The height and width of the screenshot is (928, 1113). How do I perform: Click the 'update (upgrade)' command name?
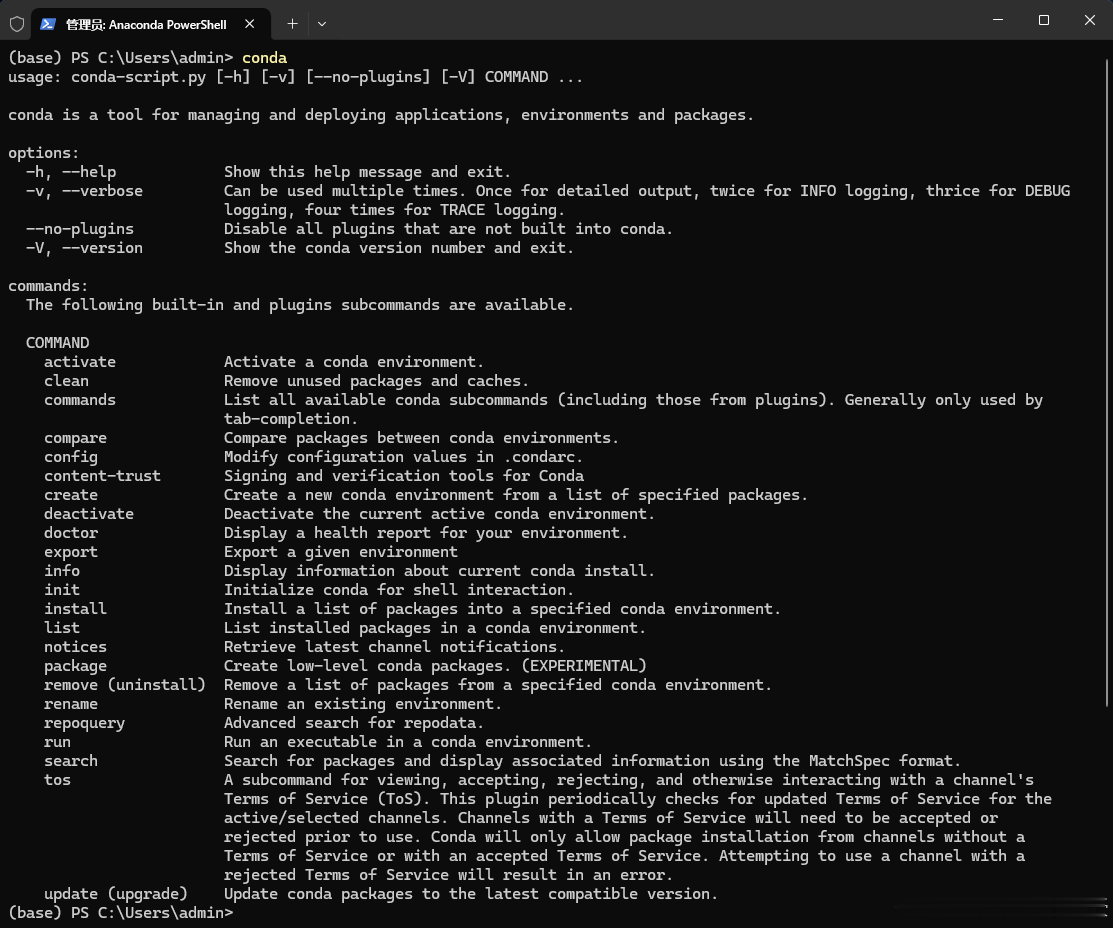(x=116, y=894)
